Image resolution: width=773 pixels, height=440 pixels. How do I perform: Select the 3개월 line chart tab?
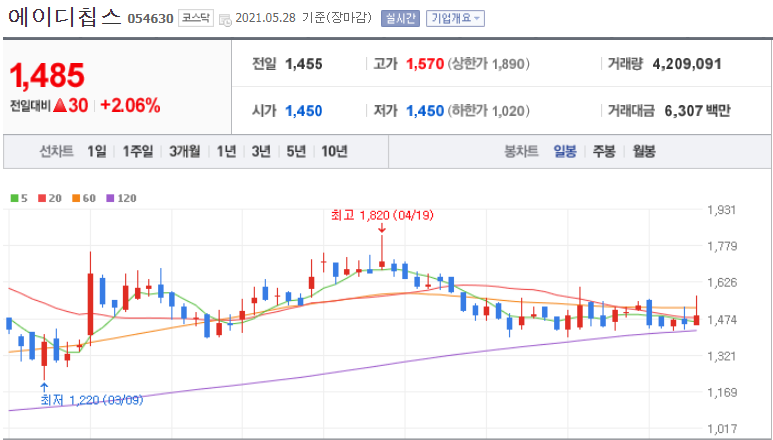pos(184,151)
